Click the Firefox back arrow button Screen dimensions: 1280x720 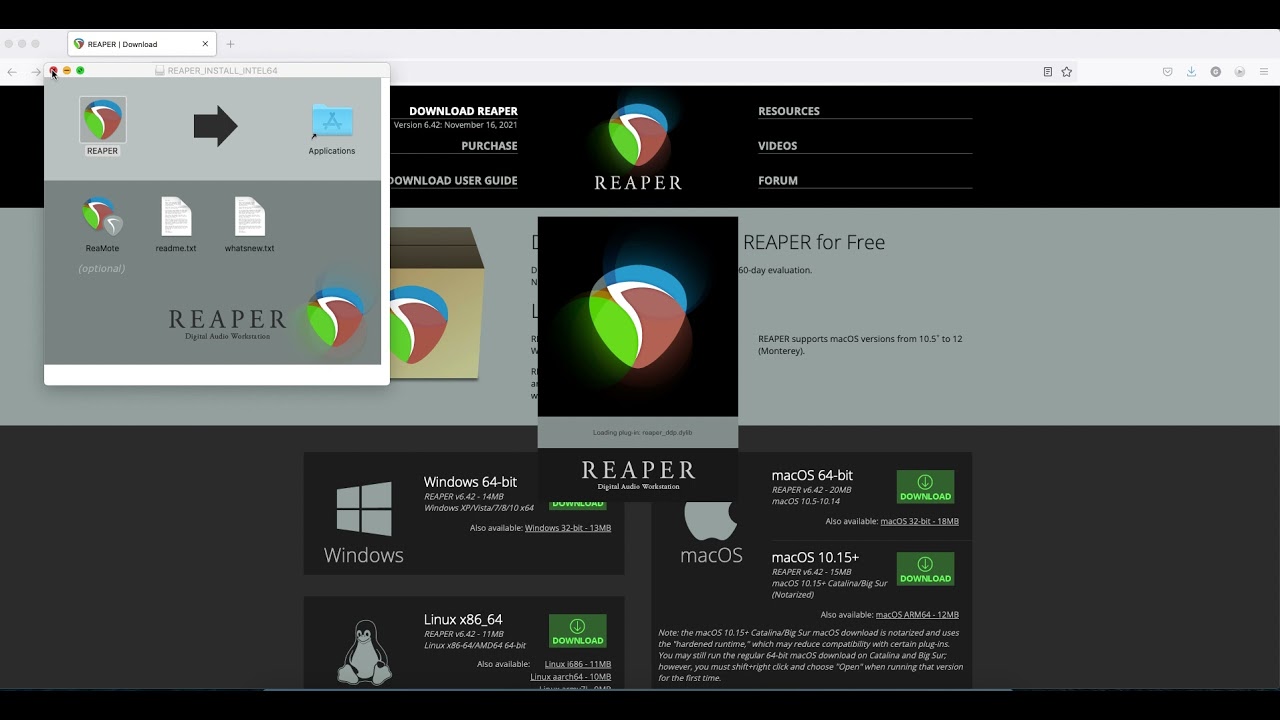coord(12,72)
